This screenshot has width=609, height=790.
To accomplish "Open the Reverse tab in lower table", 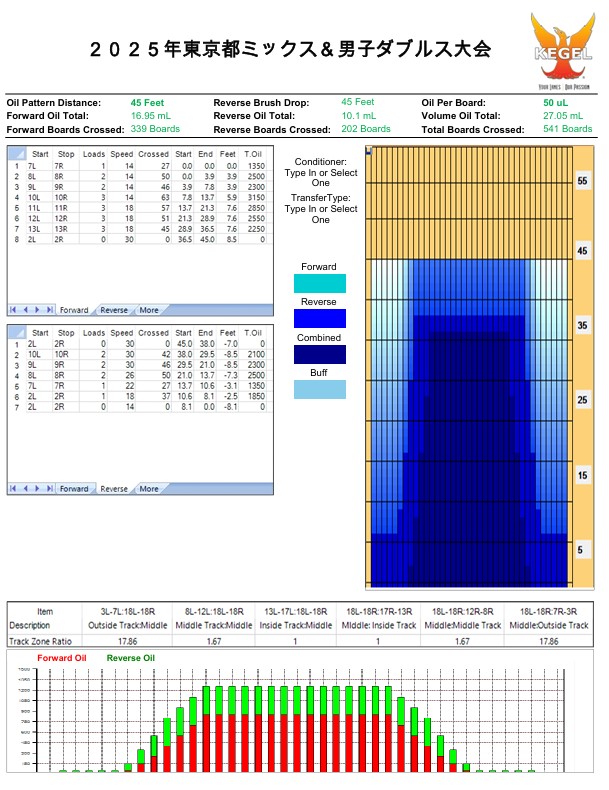I will 114,489.
